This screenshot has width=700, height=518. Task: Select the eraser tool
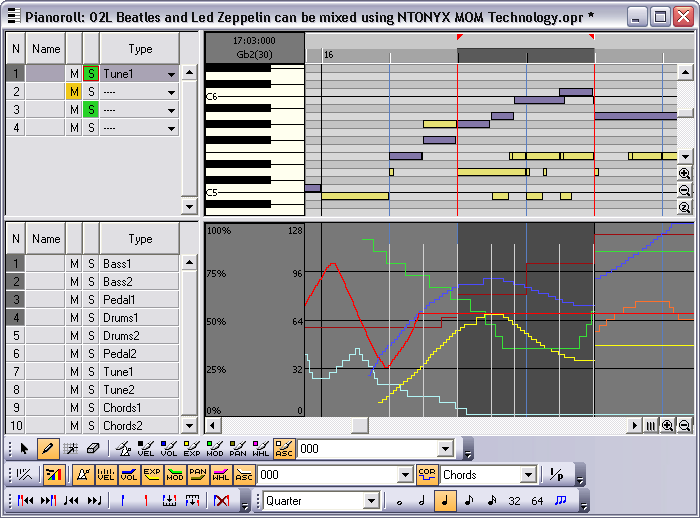94,449
